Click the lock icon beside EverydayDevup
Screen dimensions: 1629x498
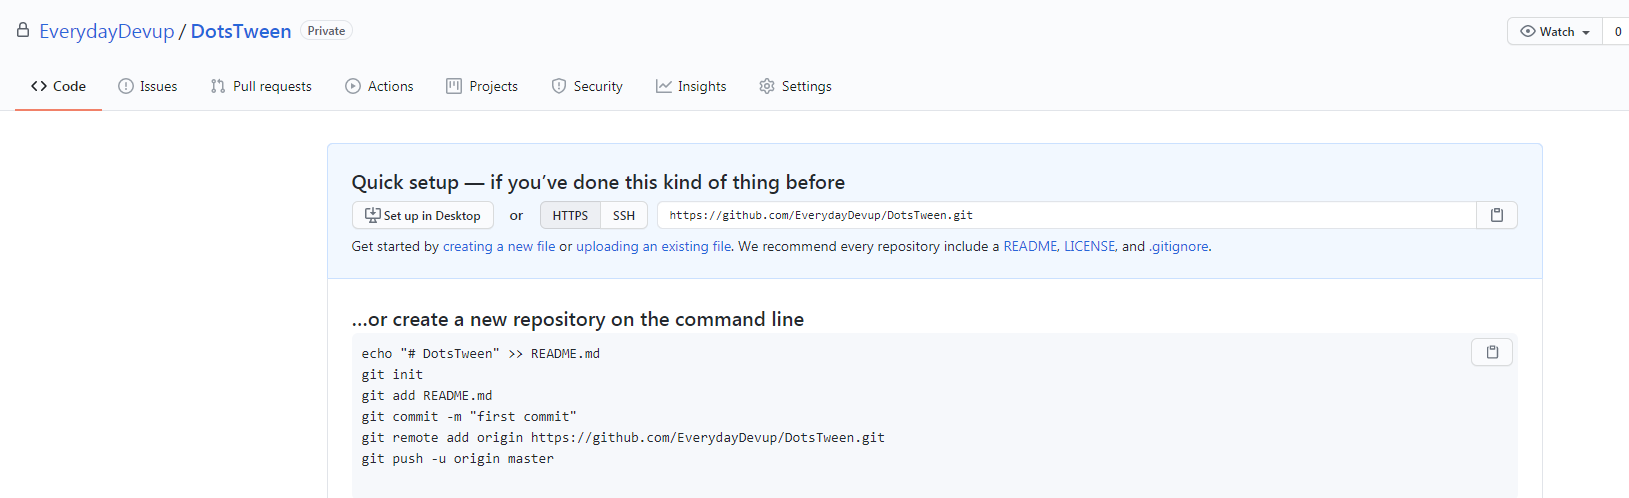[x=23, y=30]
